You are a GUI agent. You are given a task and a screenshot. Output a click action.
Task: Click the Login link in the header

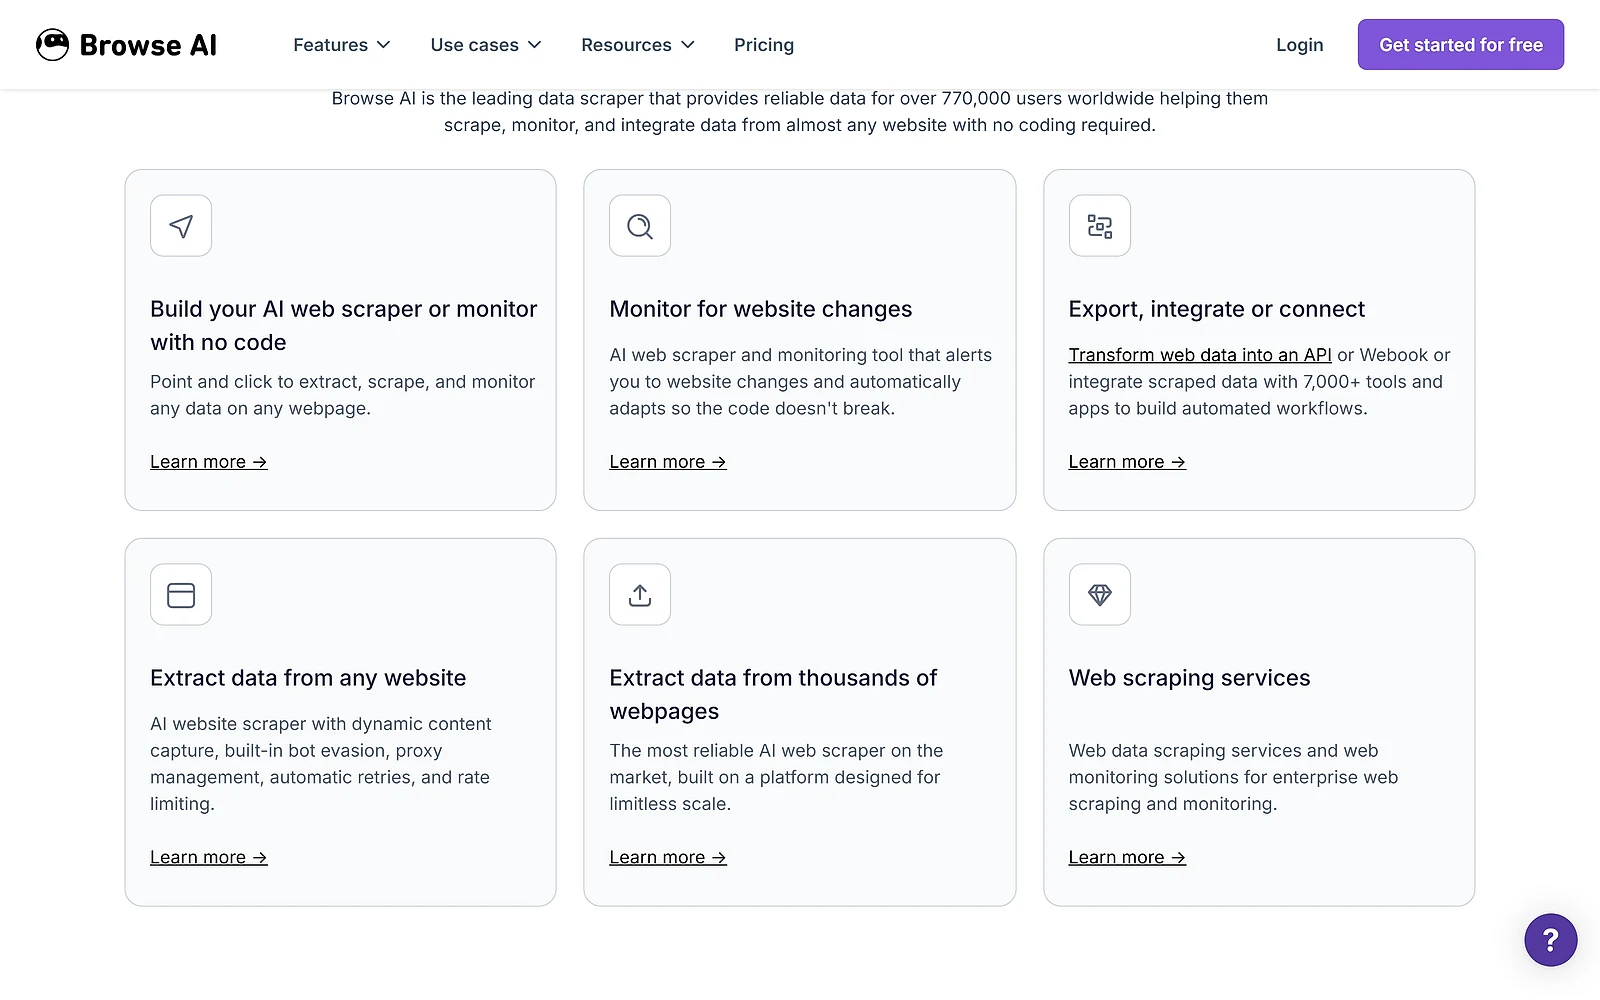[1300, 45]
